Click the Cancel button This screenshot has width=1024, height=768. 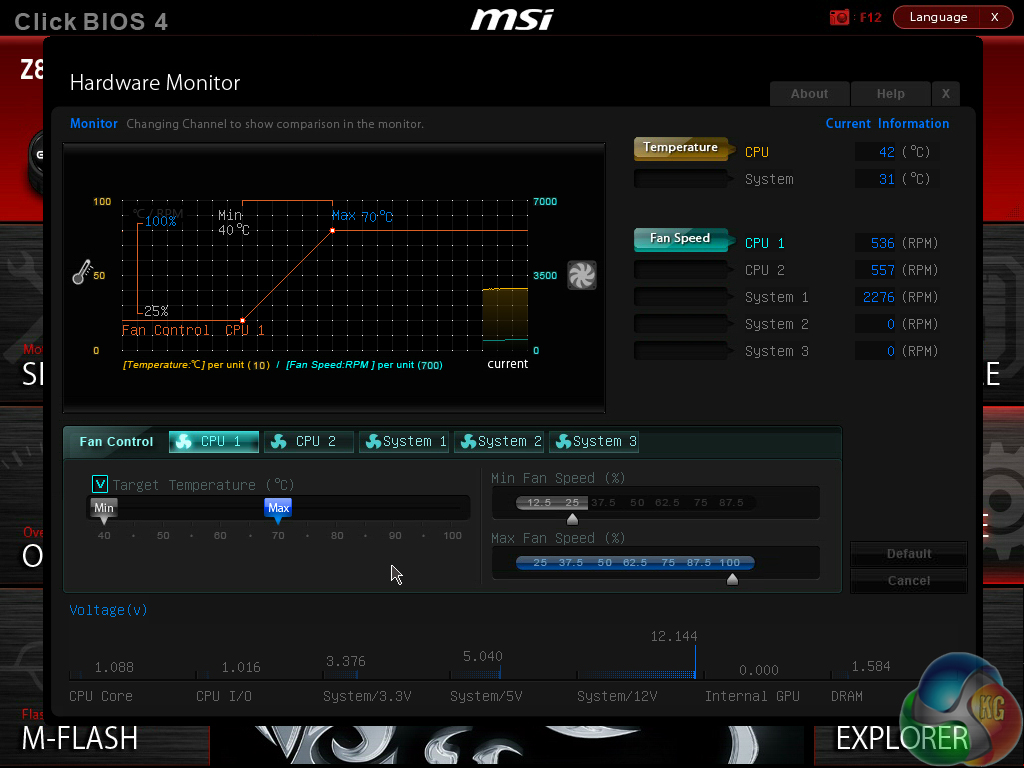908,580
